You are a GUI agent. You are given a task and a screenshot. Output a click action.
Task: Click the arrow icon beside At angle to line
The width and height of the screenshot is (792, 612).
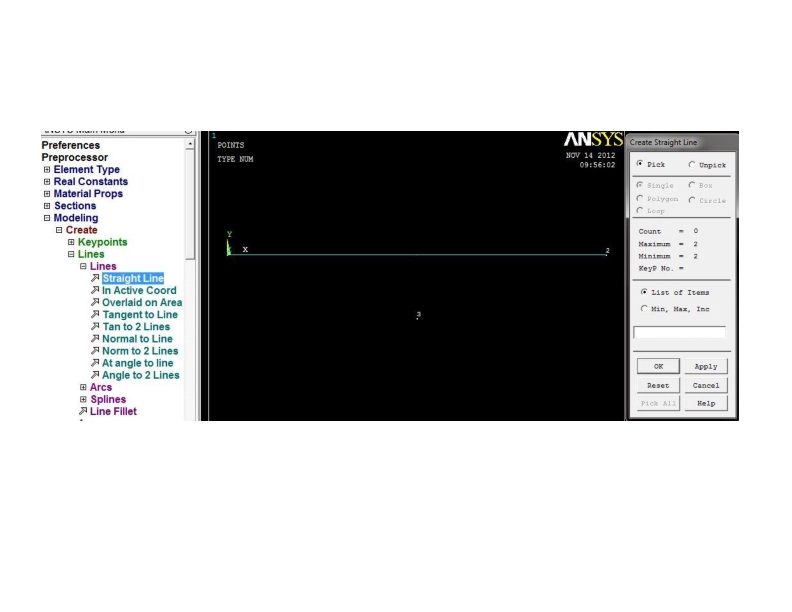tap(95, 363)
